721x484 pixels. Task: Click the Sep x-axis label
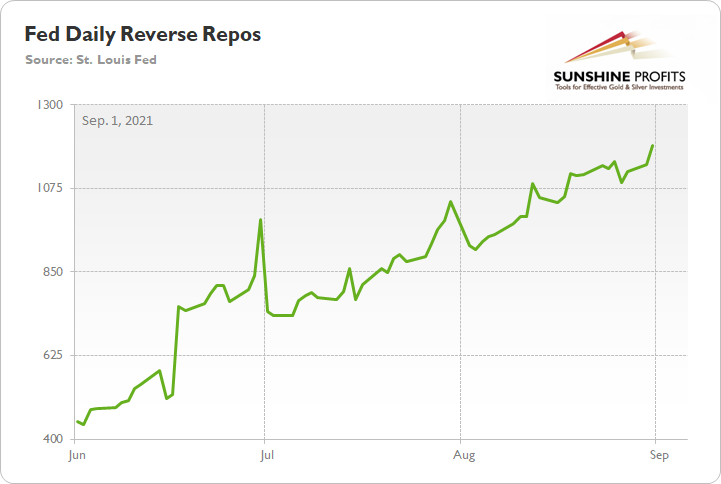tap(659, 455)
